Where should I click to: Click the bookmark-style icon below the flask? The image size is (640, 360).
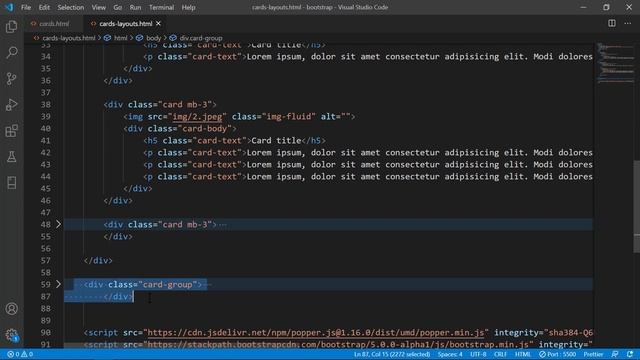click(11, 182)
